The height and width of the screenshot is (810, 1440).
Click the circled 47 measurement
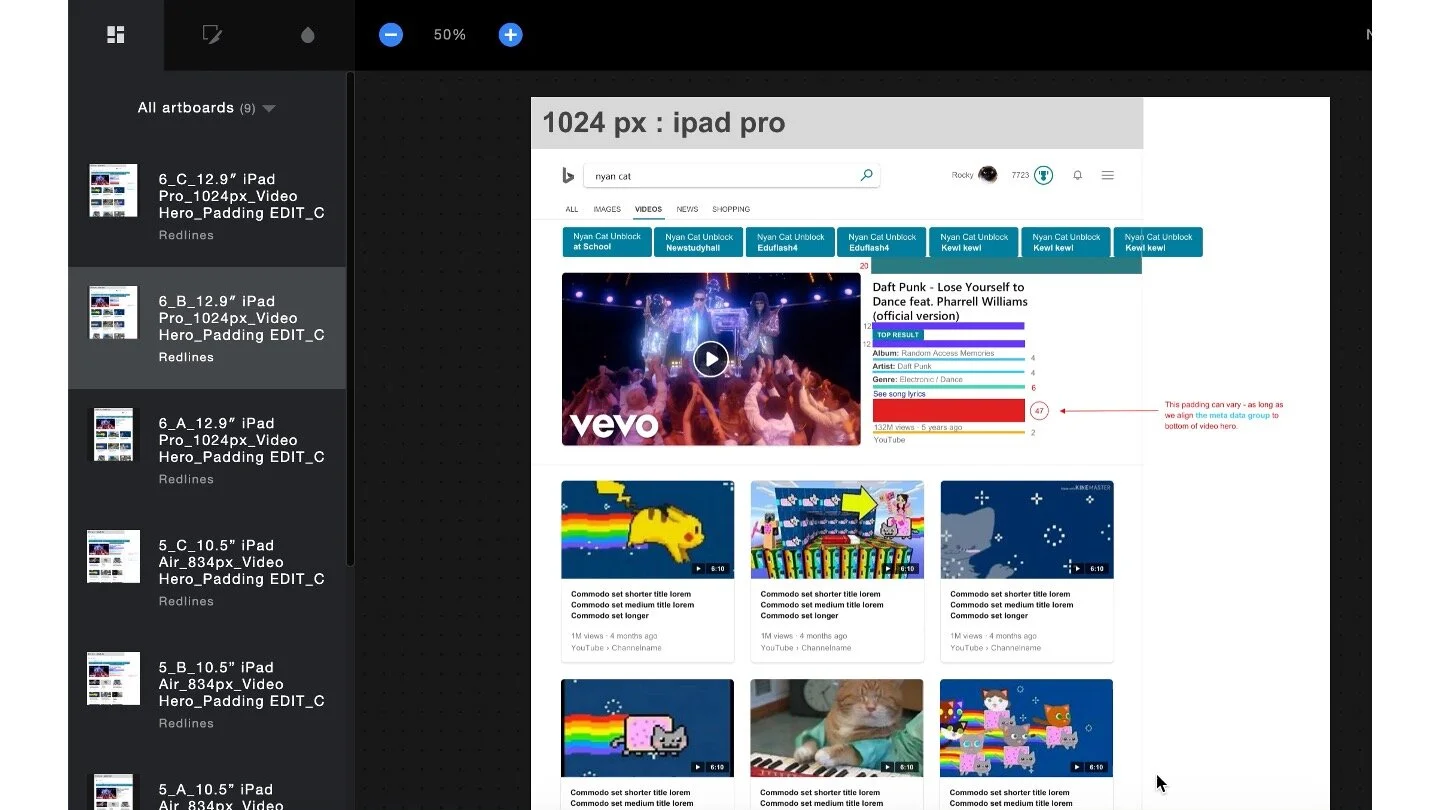[x=1038, y=411]
